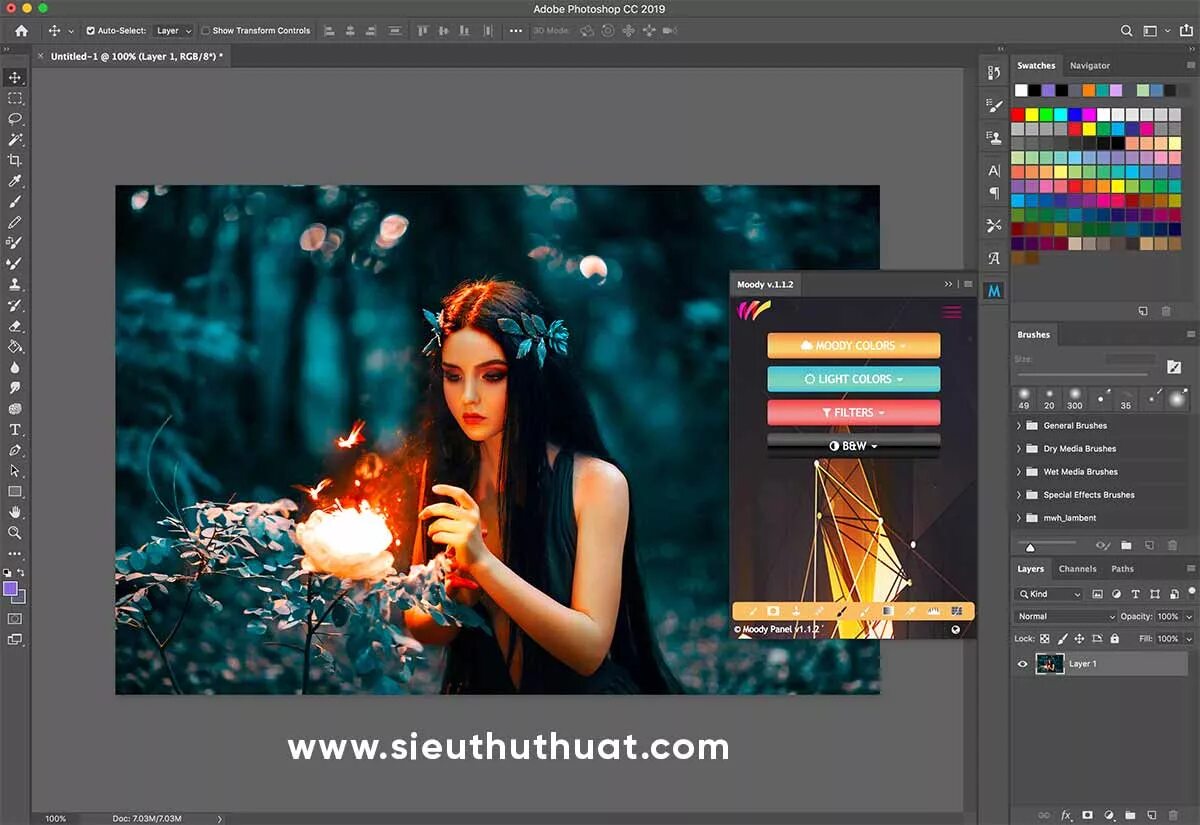Open the Fill dropdown arrow
1200x825 pixels.
click(x=1188, y=639)
